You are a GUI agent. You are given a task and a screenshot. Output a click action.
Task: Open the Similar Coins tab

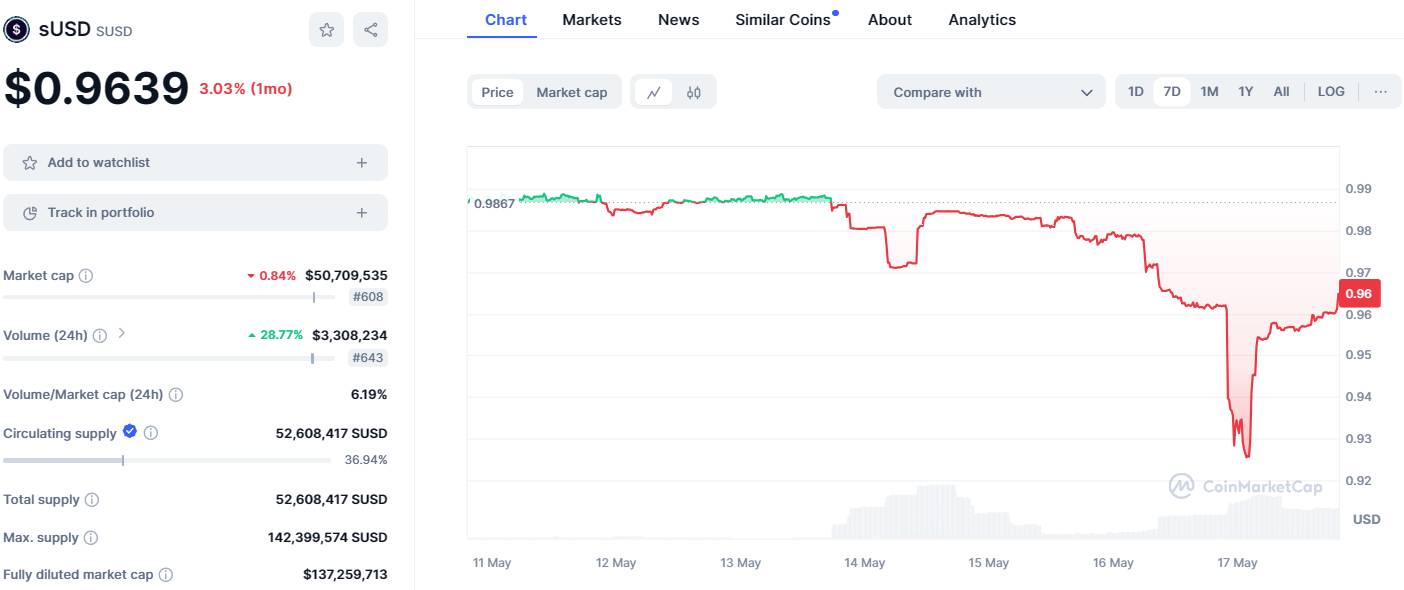tap(784, 19)
